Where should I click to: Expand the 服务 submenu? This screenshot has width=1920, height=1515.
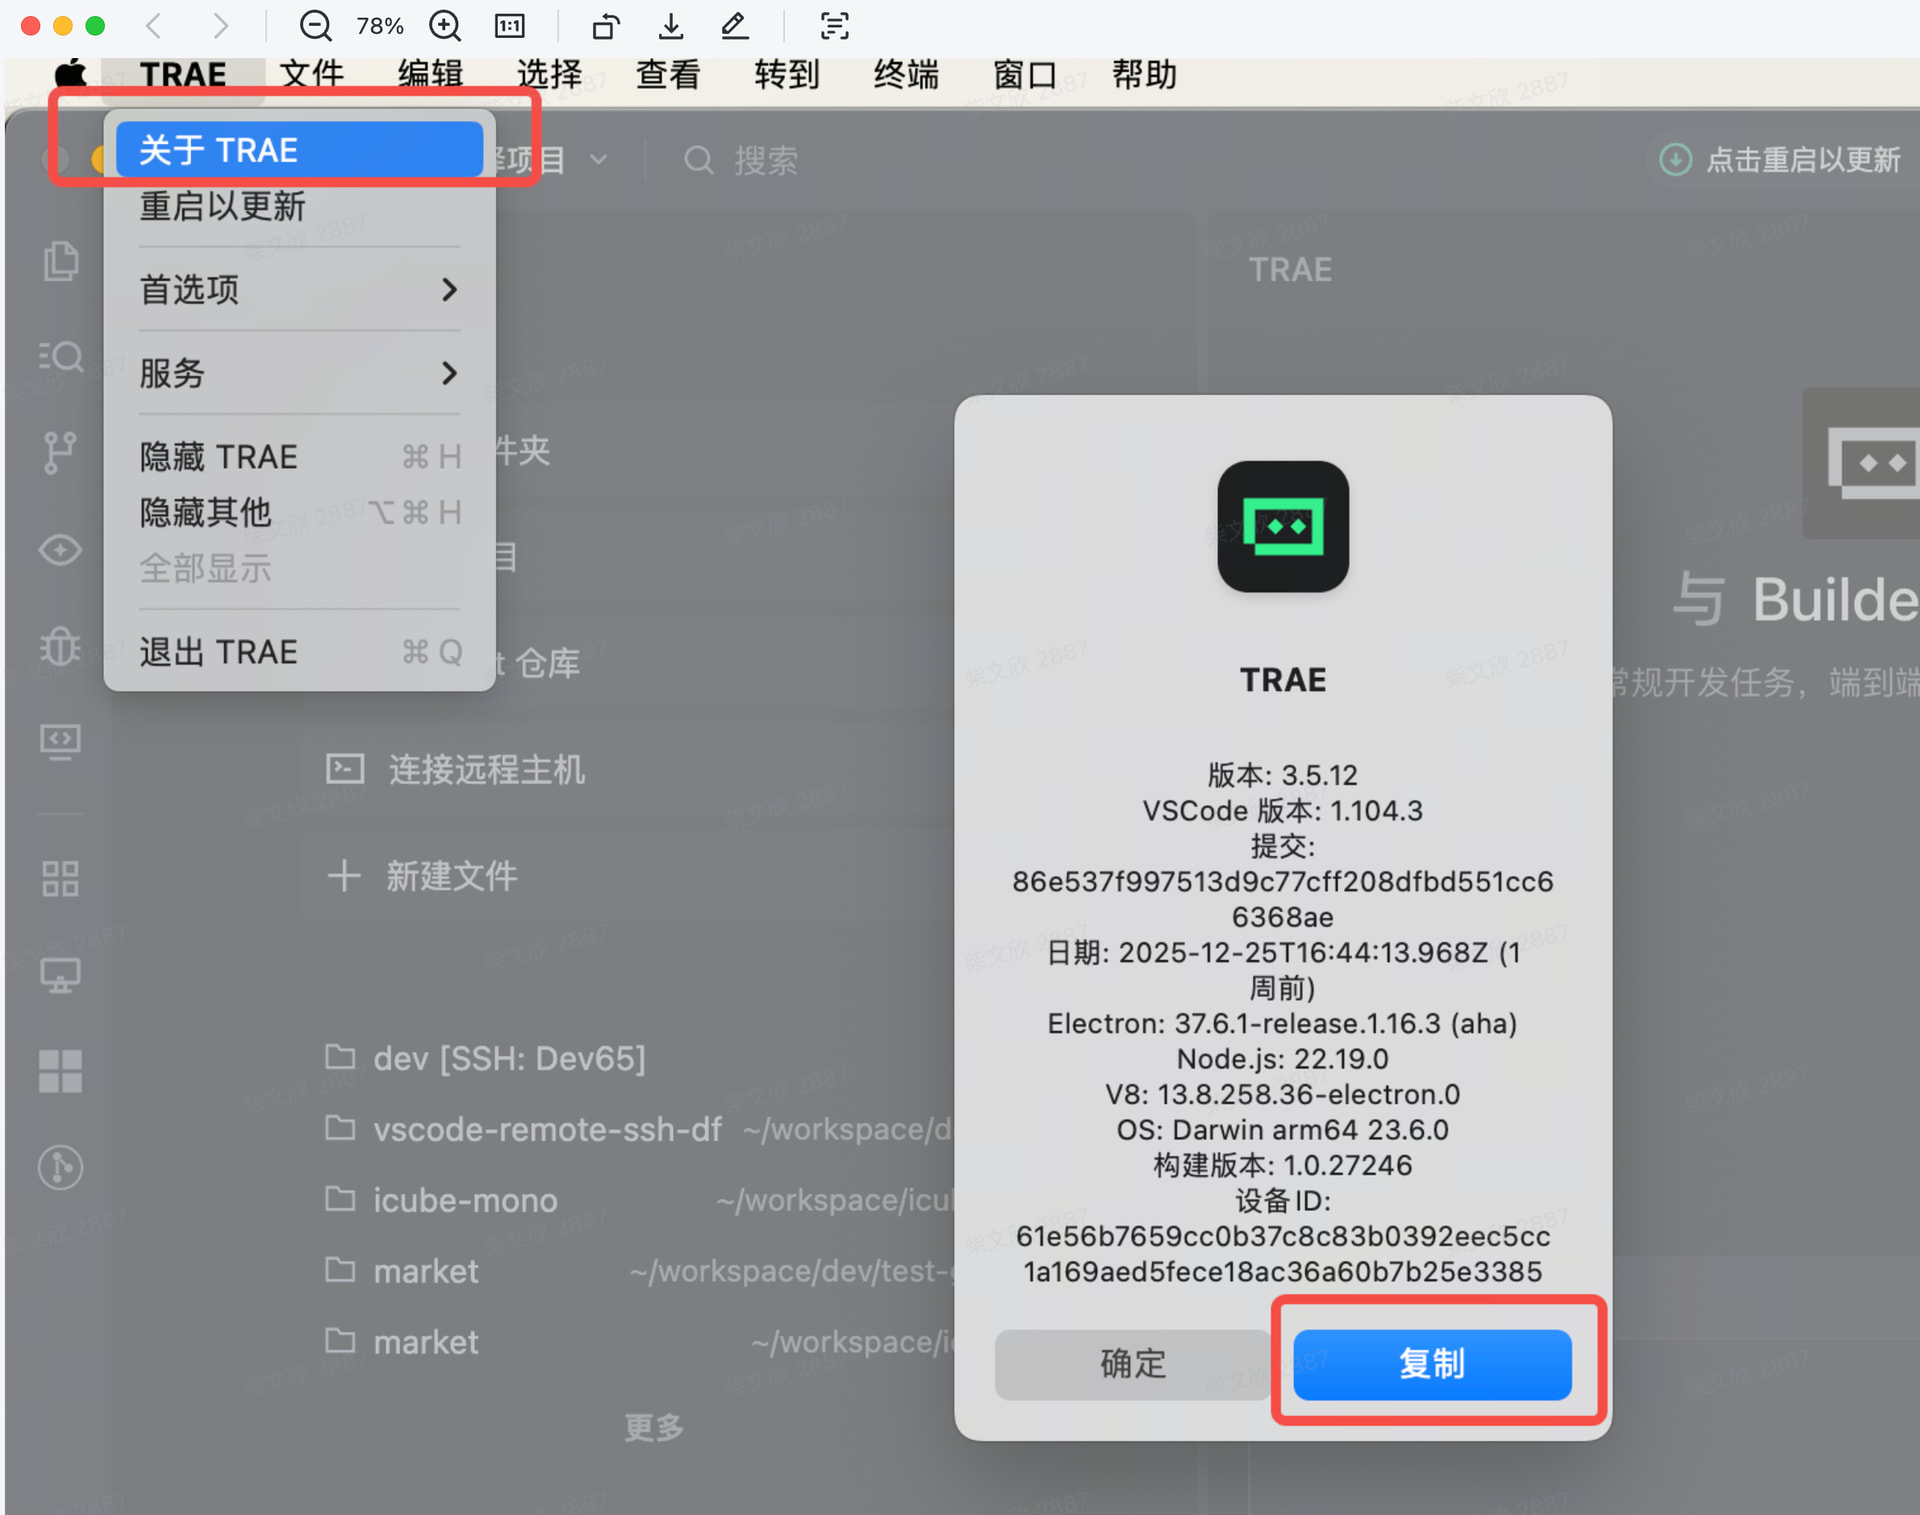tap(299, 373)
